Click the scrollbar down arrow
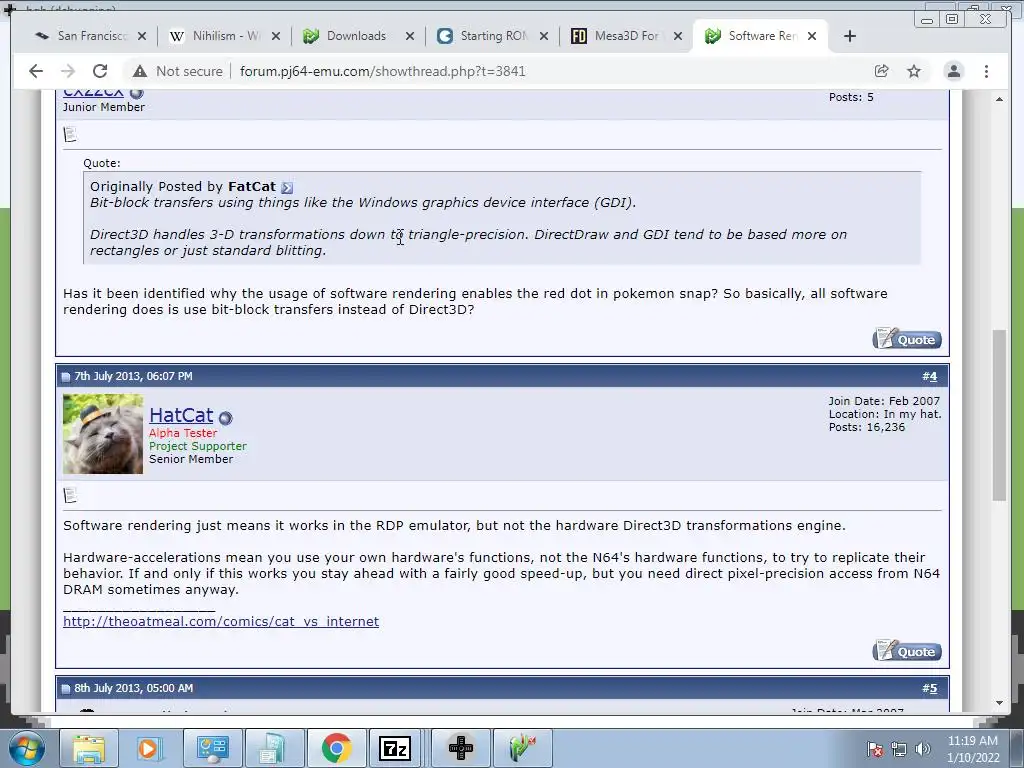This screenshot has width=1024, height=768. click(x=999, y=703)
